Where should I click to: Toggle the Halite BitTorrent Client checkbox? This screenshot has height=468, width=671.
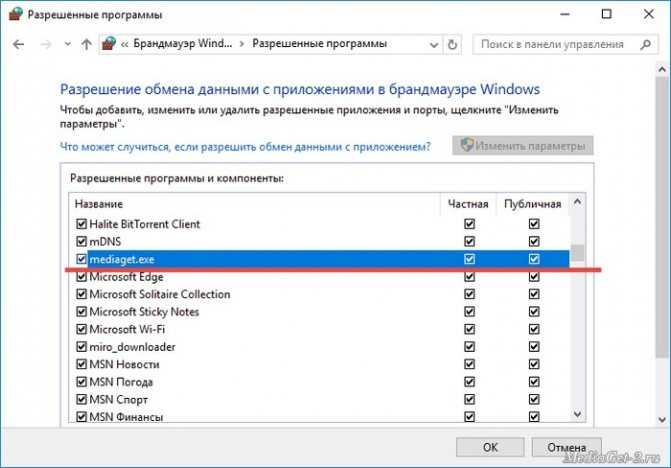(81, 224)
